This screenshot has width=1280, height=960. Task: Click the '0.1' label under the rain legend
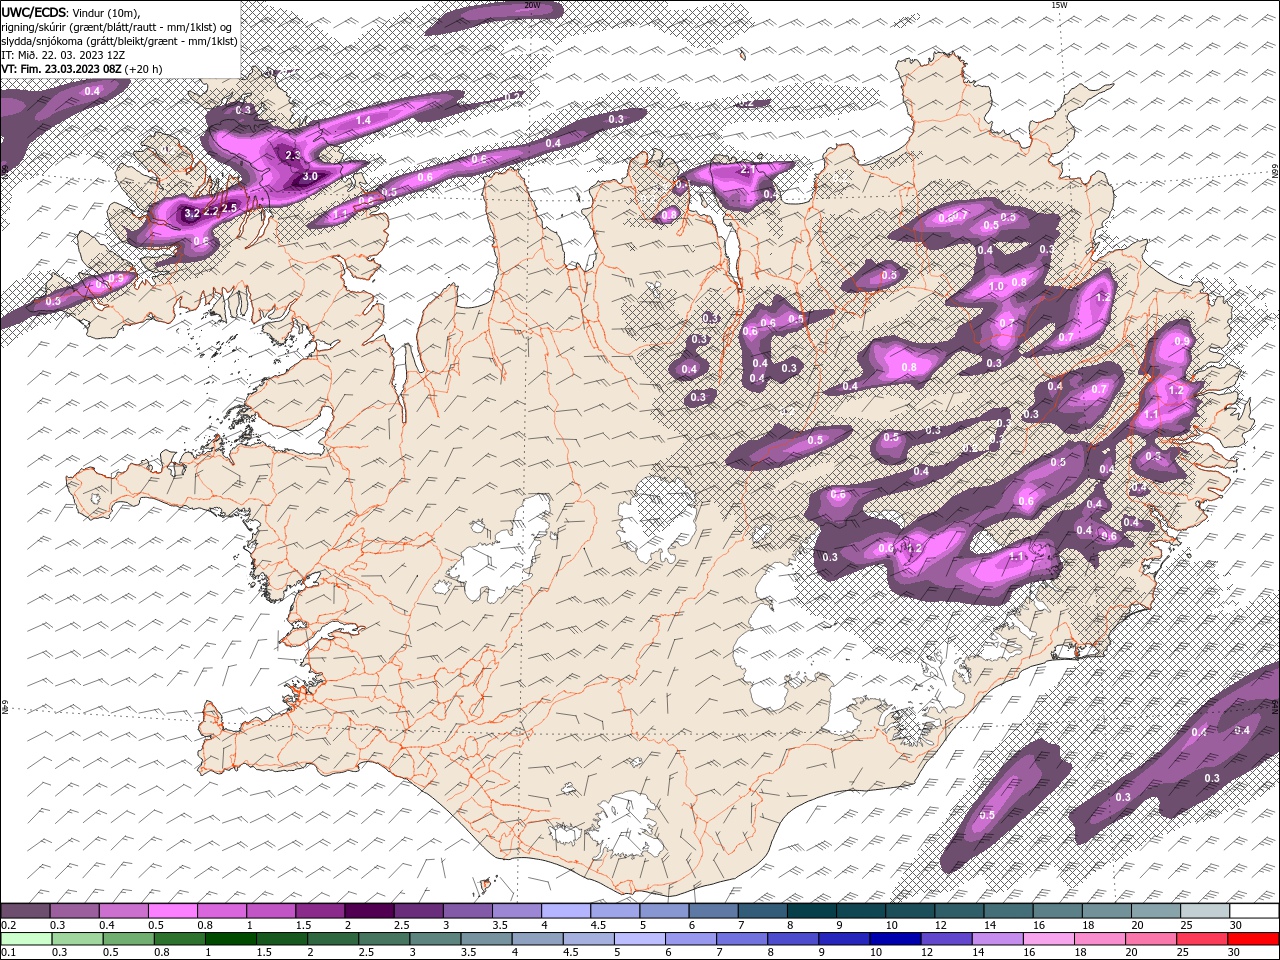[9, 953]
